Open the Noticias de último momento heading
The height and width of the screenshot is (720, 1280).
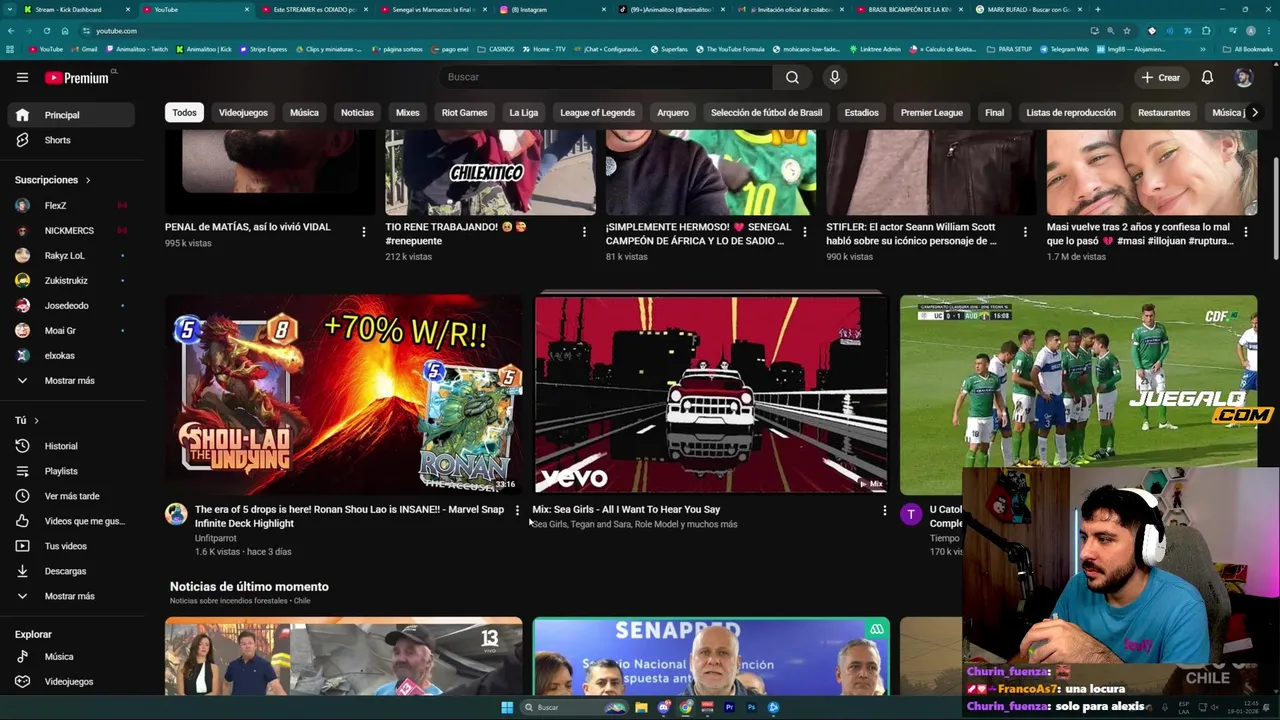[x=249, y=587]
